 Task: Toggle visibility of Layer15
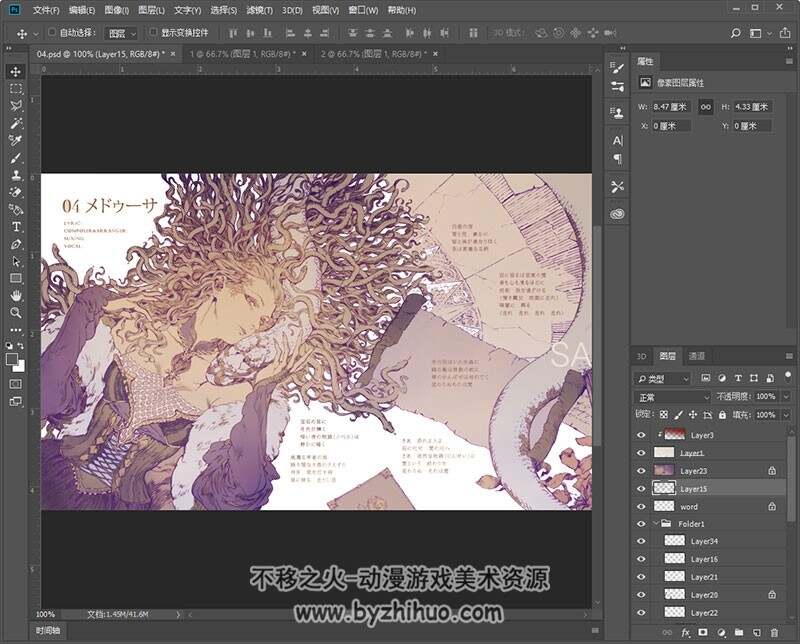641,489
